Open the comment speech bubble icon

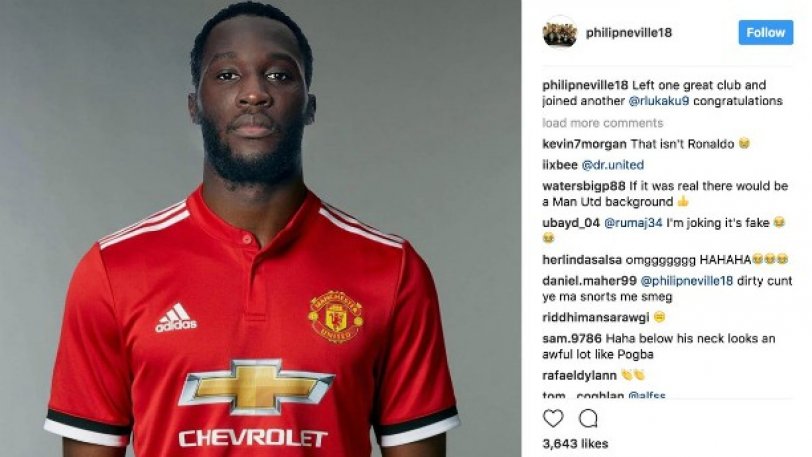(x=588, y=418)
